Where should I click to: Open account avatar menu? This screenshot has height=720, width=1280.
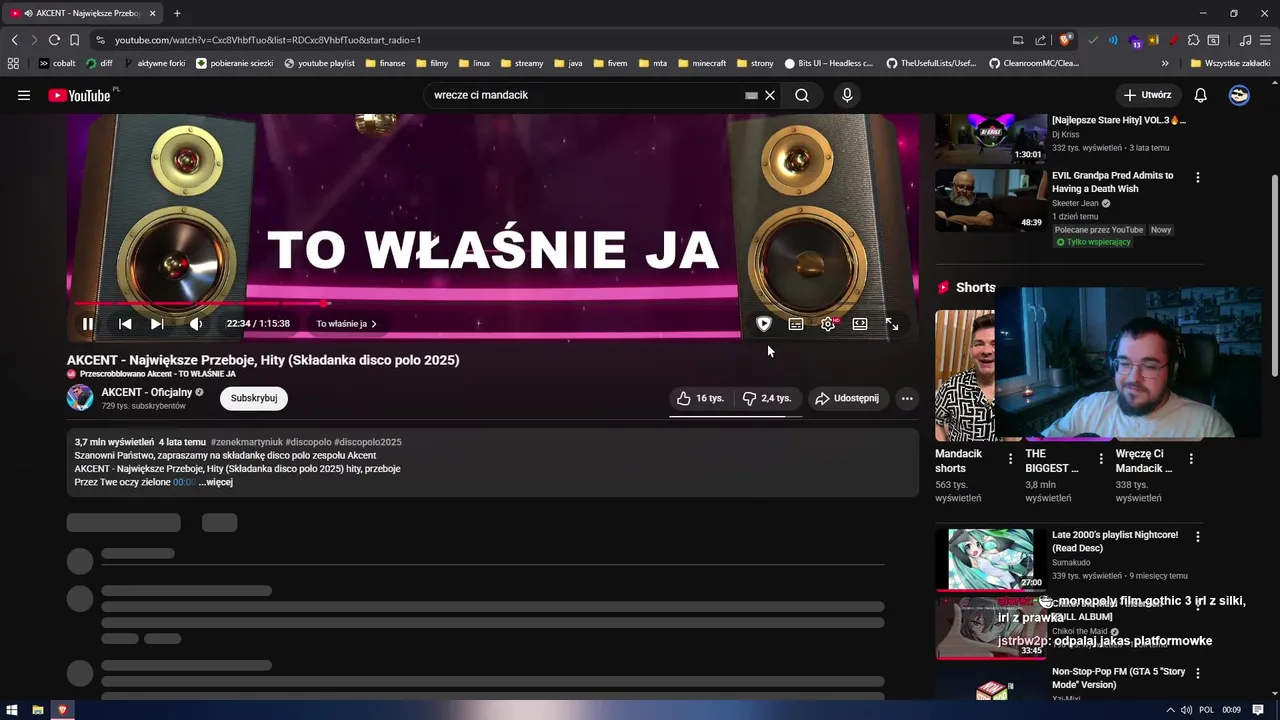click(1239, 95)
